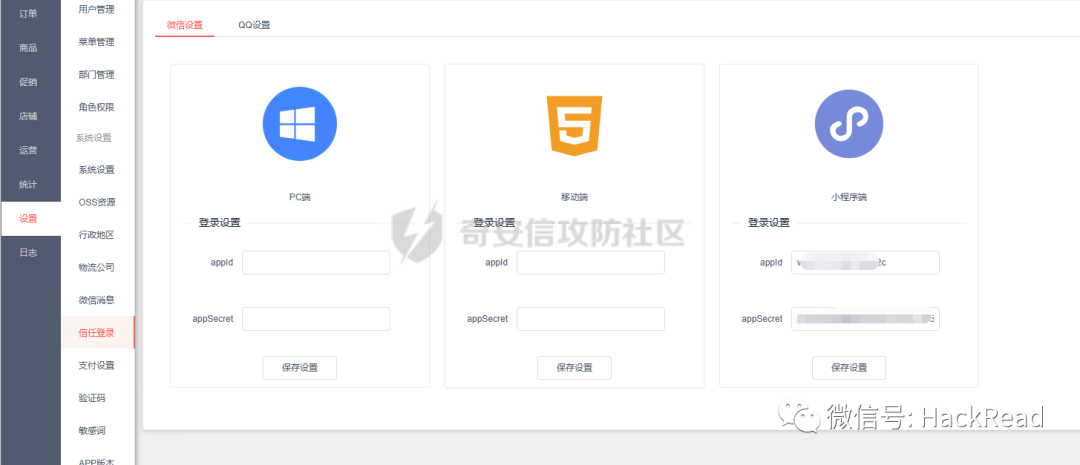Click the 移动端 appId input field
Image resolution: width=1080 pixels, height=465 pixels.
pos(590,262)
